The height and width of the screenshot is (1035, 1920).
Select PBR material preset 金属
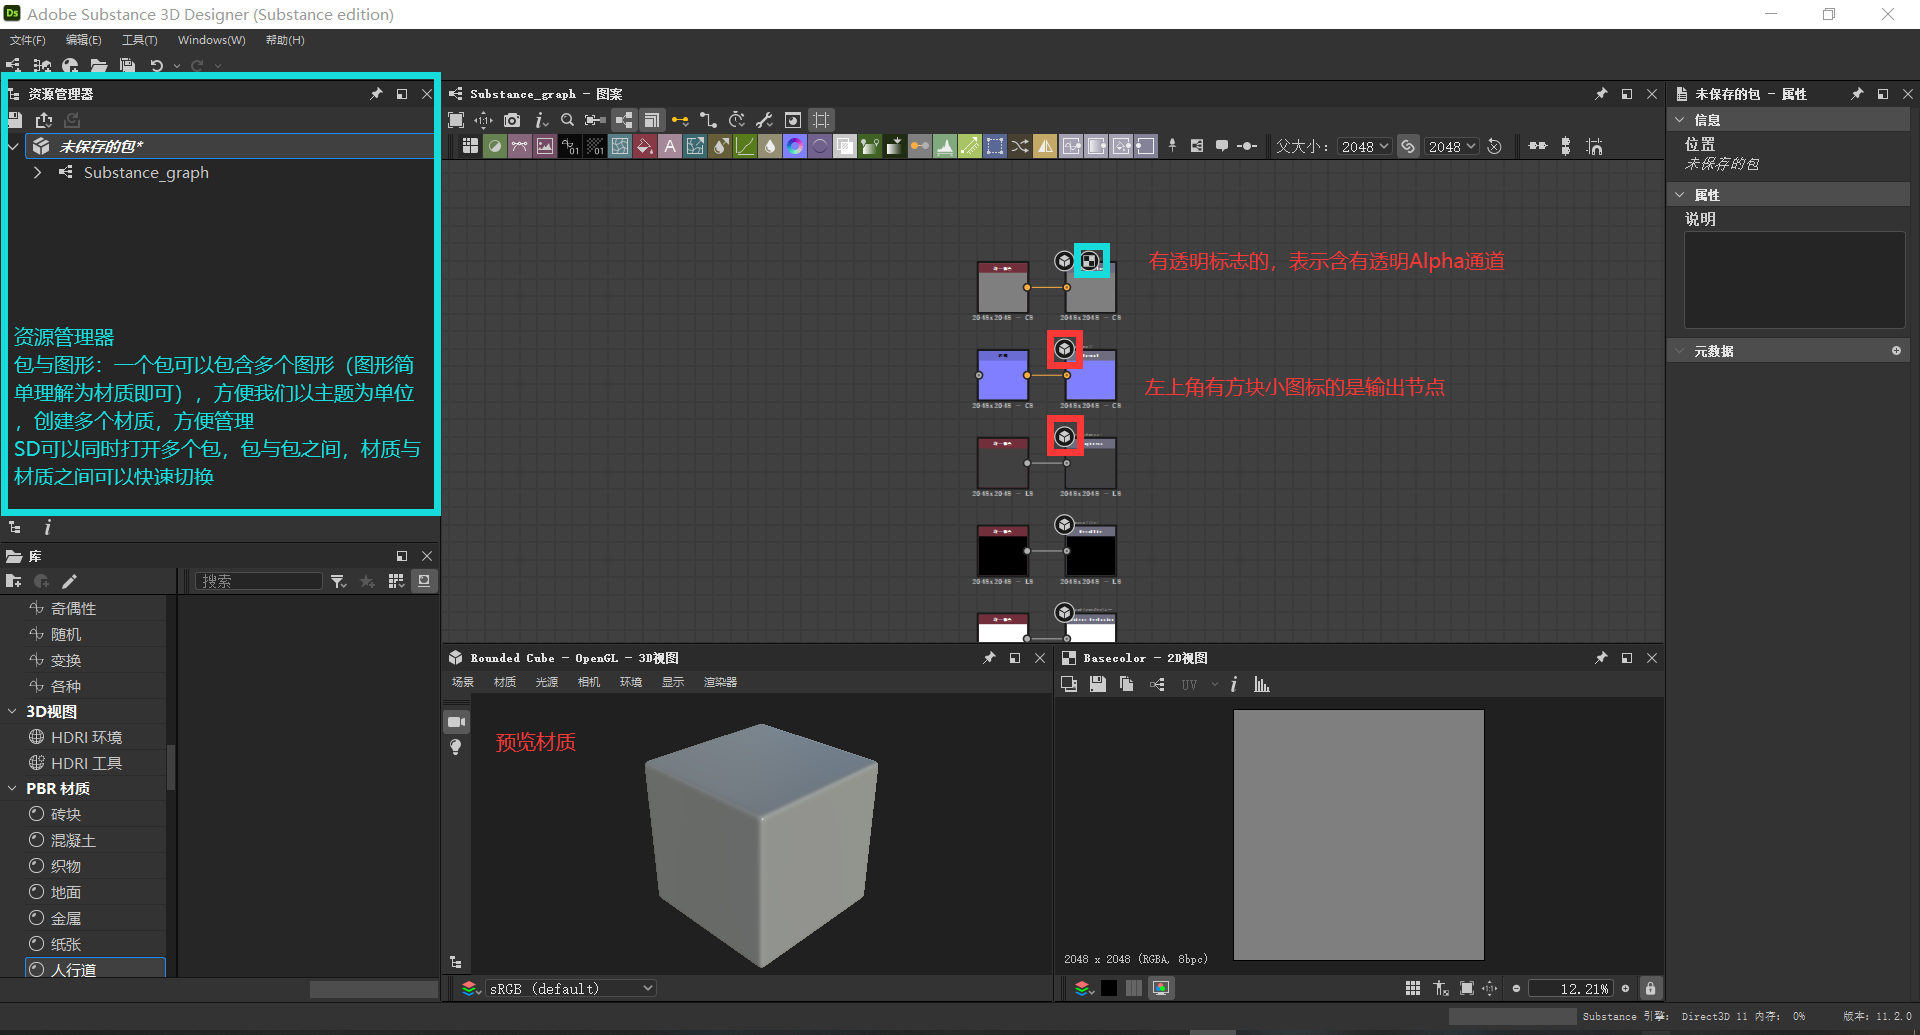tap(67, 917)
